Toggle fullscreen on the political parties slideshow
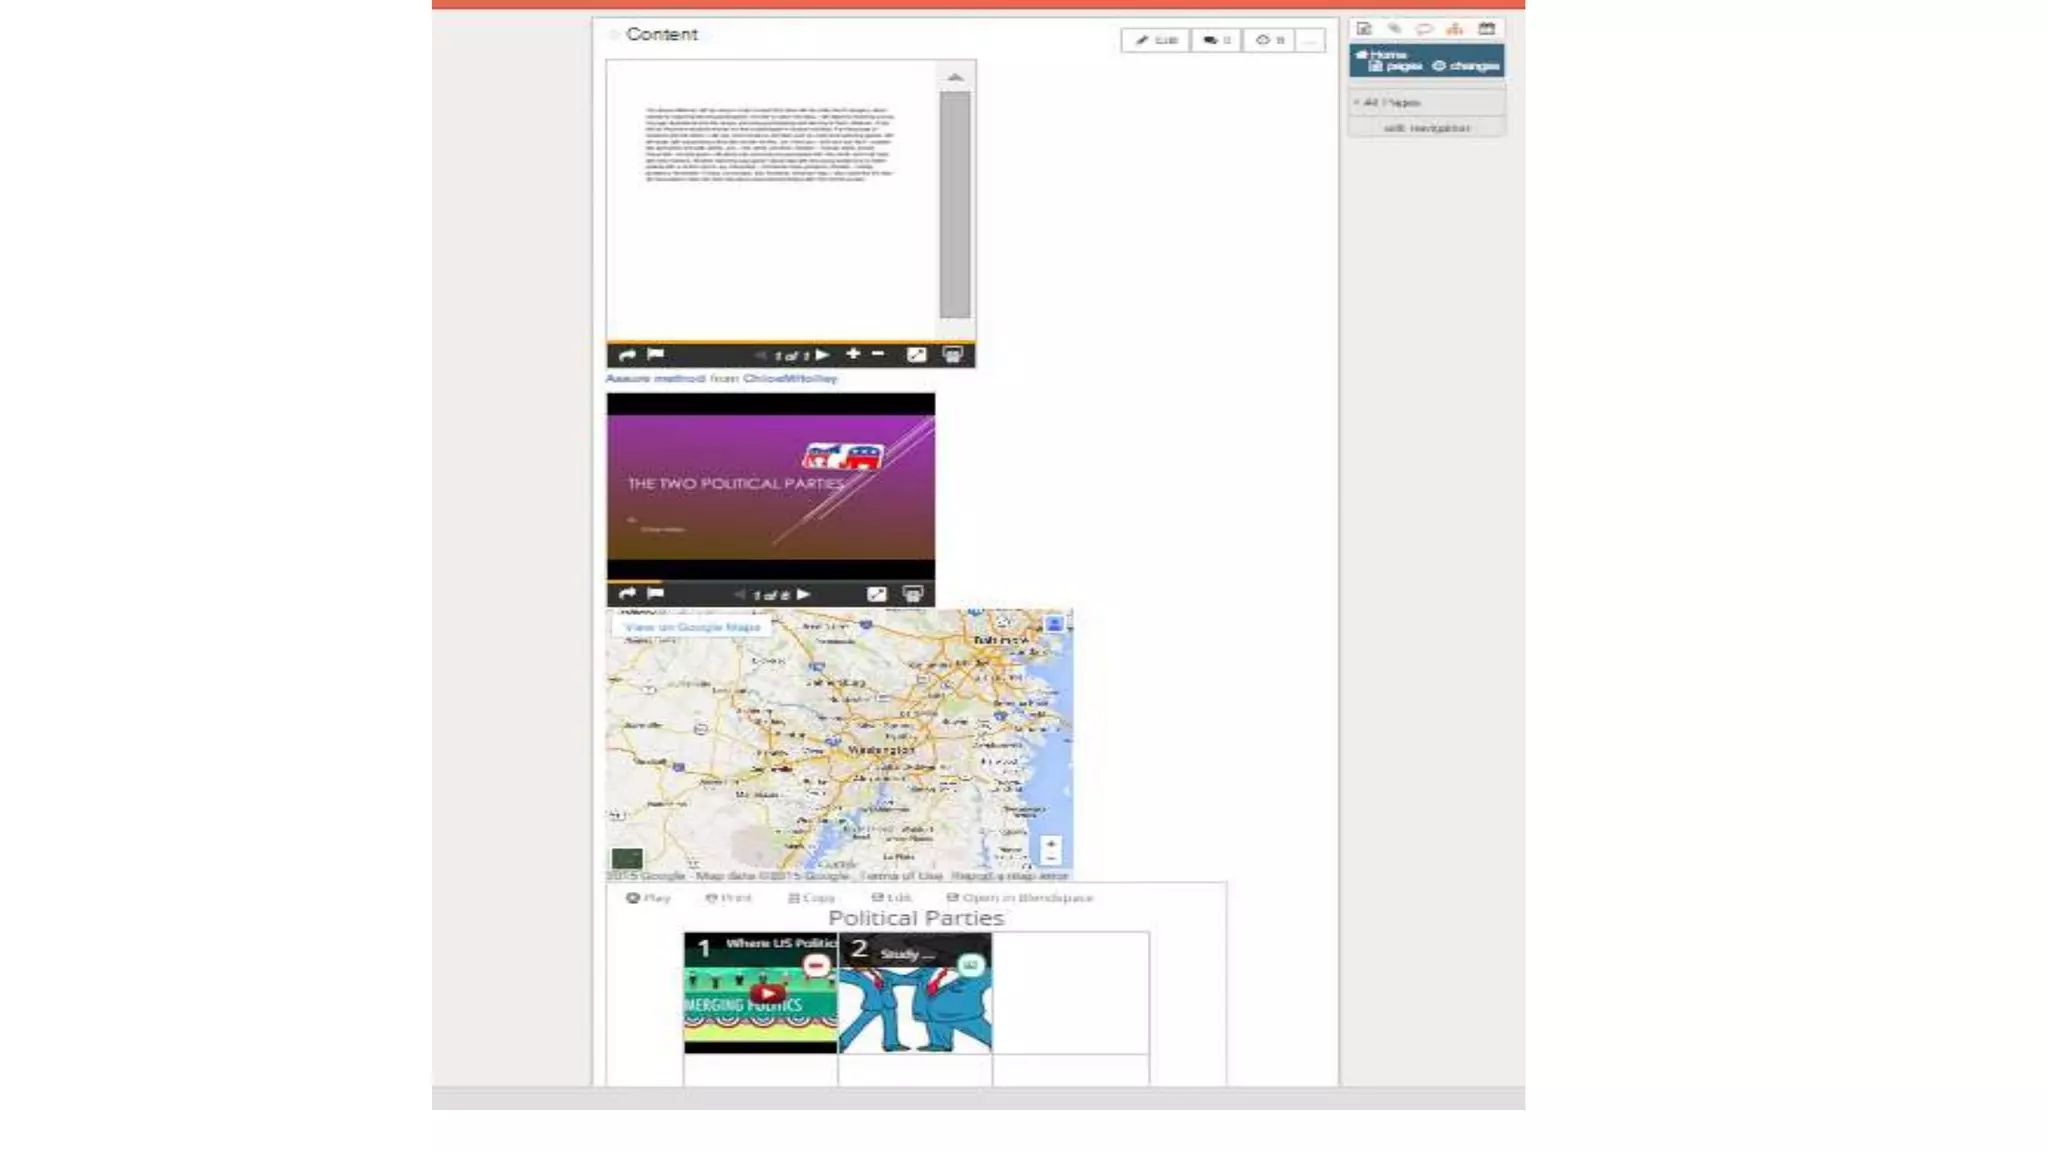This screenshot has height=1152, width=2048. 876,594
